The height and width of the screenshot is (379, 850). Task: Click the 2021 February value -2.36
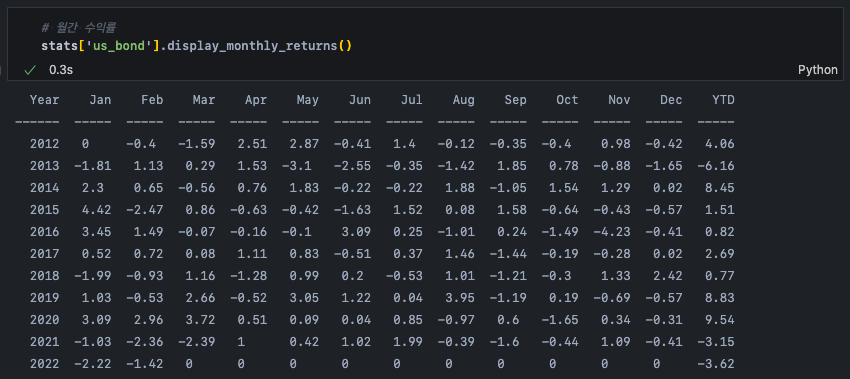[x=145, y=342]
